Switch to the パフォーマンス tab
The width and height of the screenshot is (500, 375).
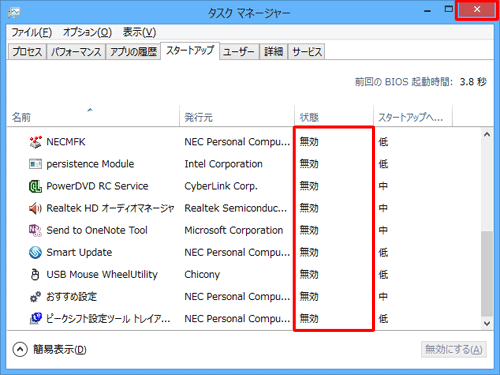click(x=76, y=52)
